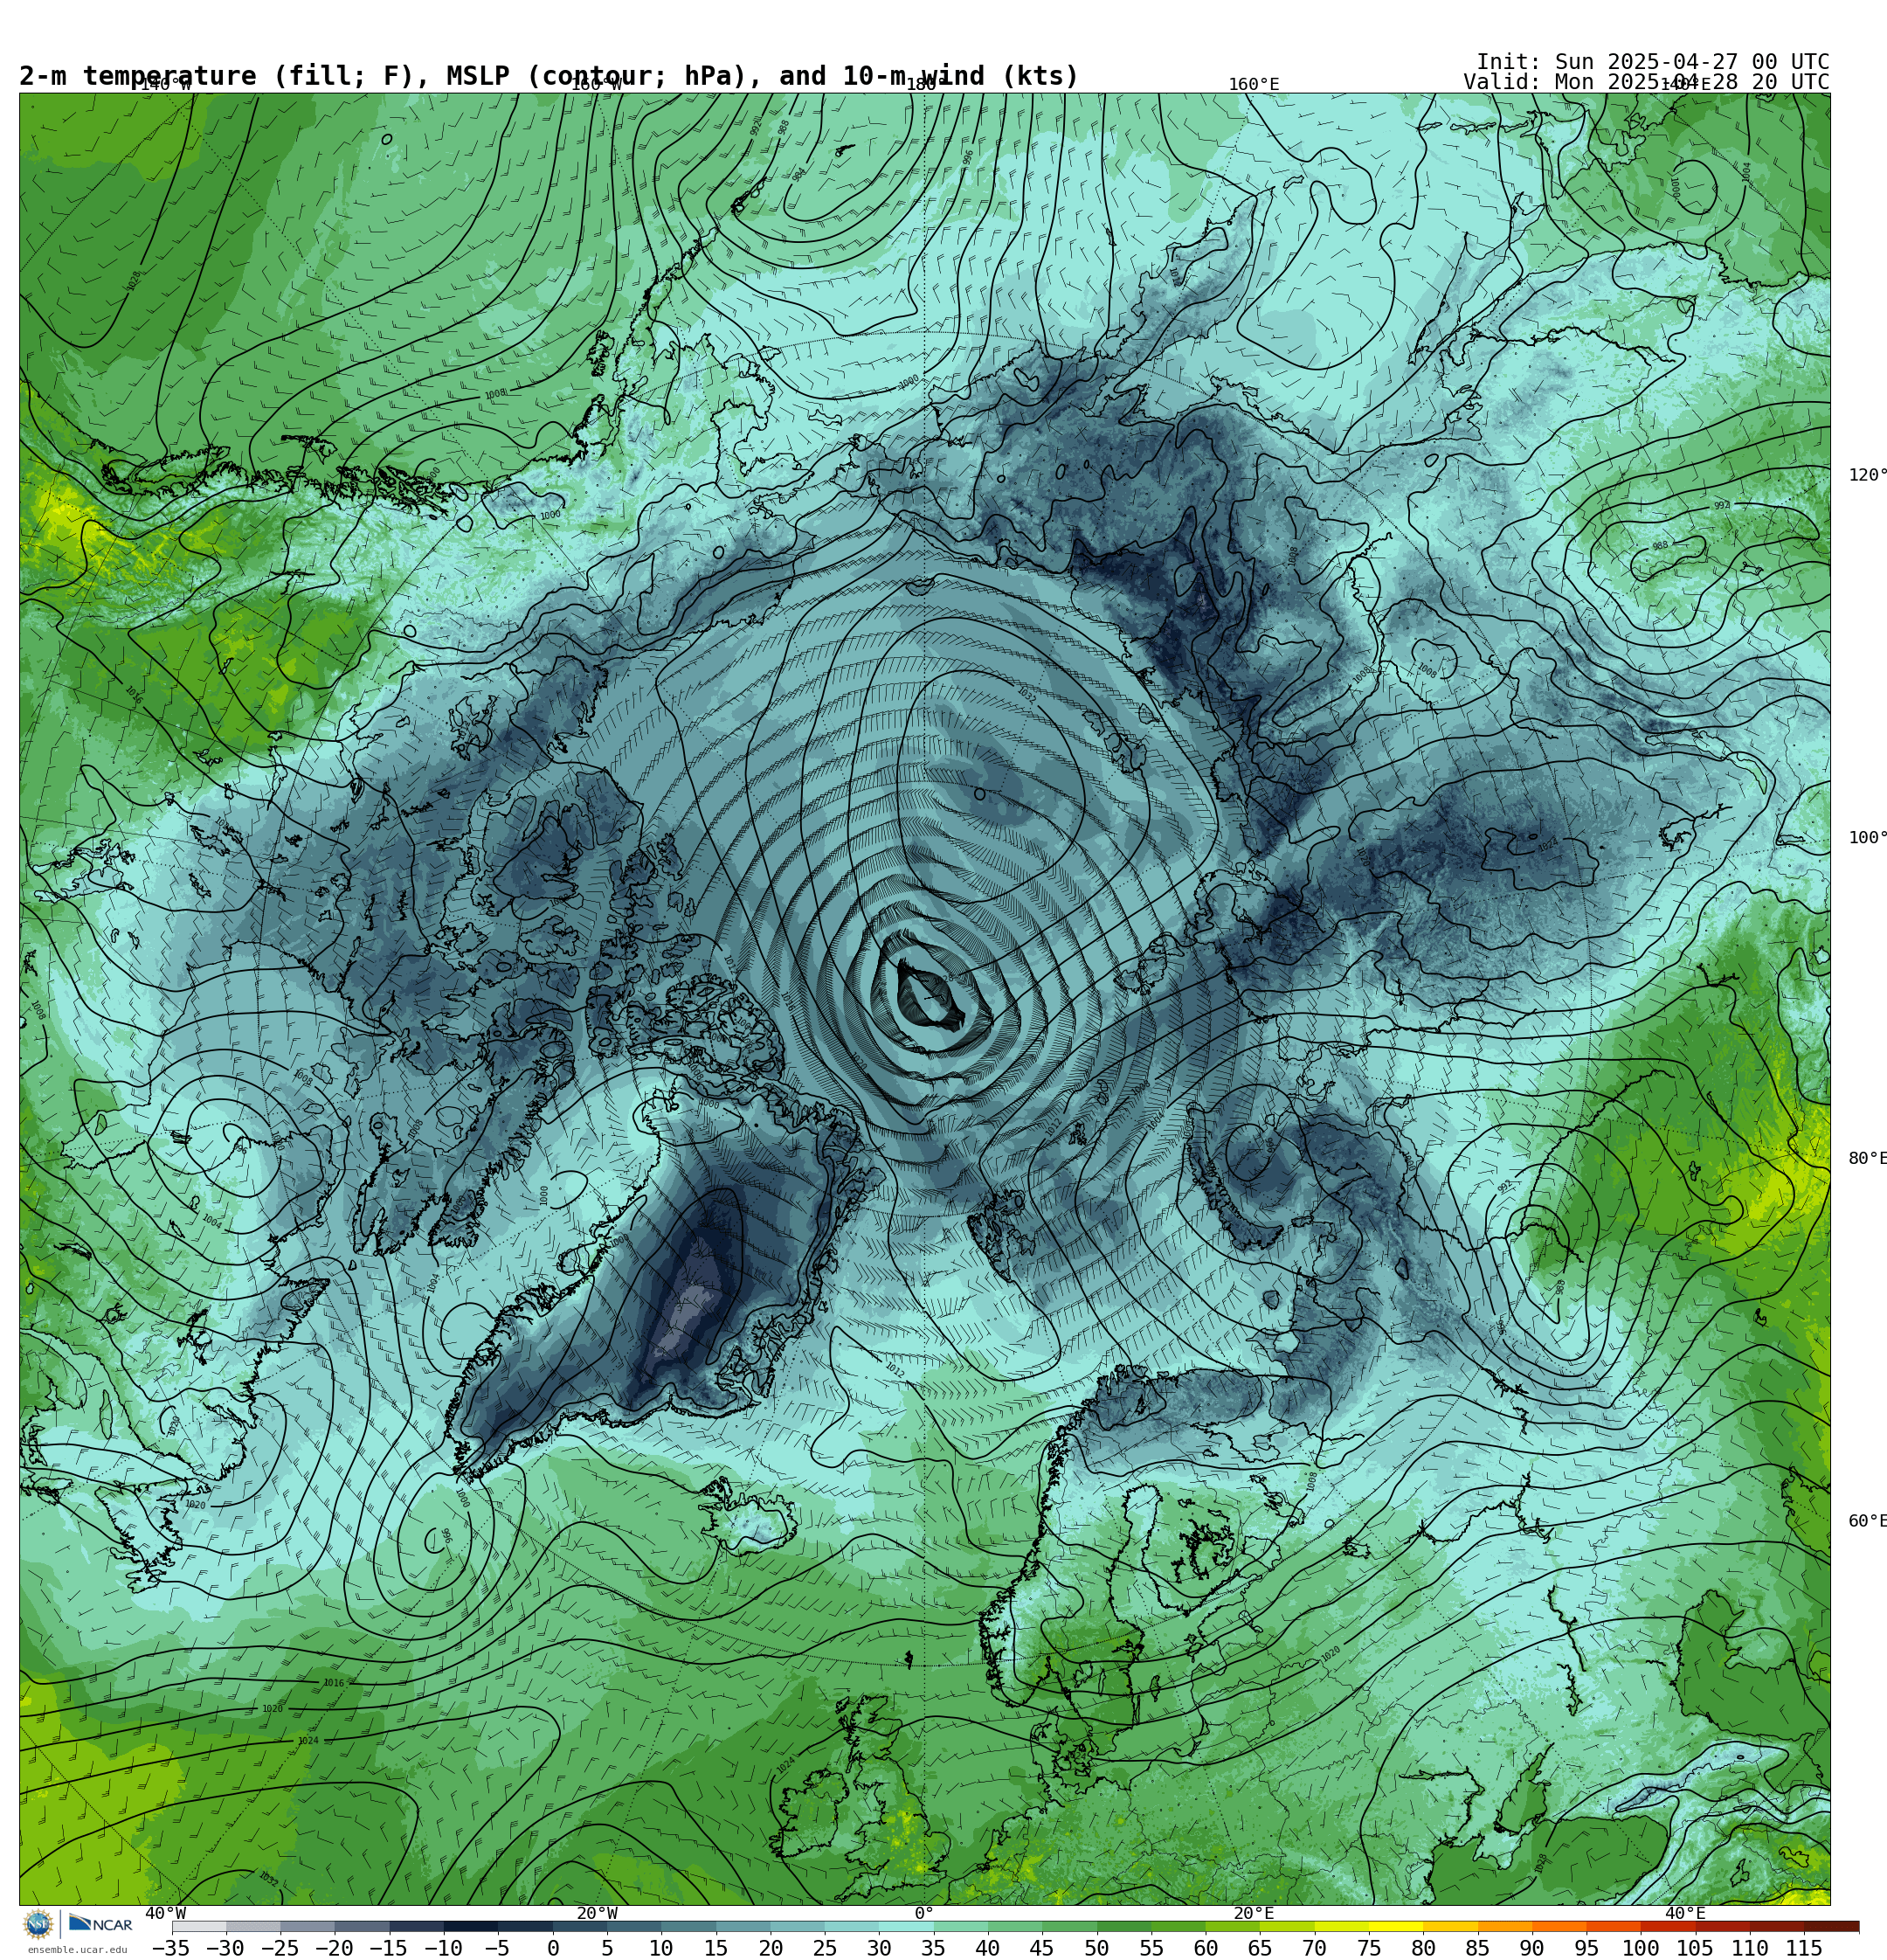This screenshot has width=1887, height=1960.
Task: Click the '85' colorbar tick label
Action: (x=1477, y=1948)
